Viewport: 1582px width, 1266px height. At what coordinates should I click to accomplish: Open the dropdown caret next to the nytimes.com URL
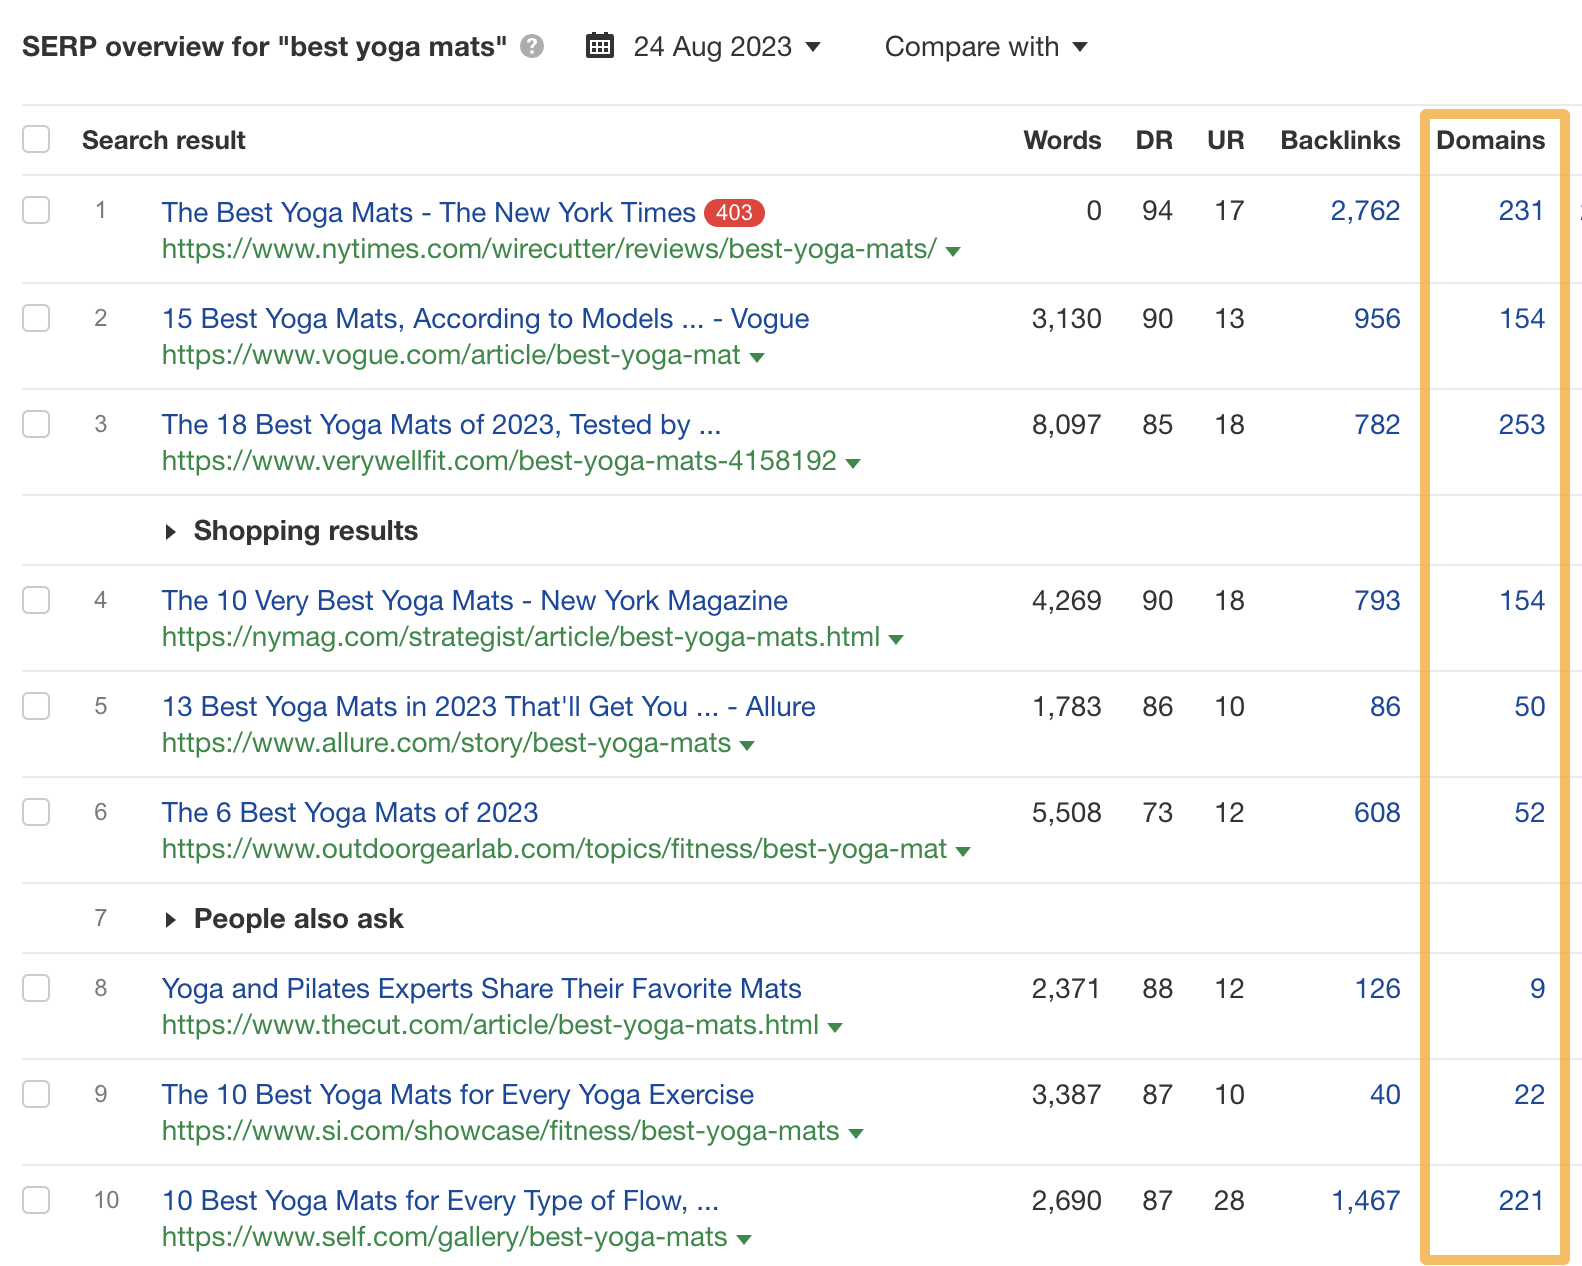coord(953,252)
